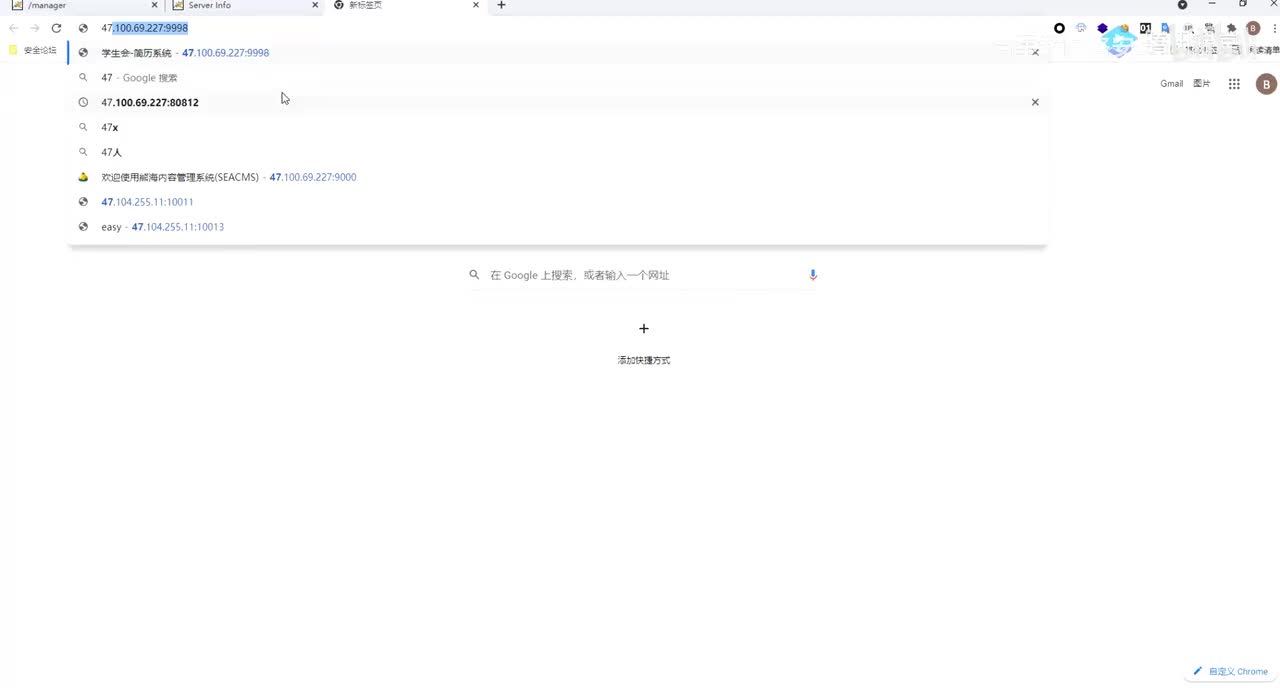Image resolution: width=1280 pixels, height=688 pixels.
Task: Click magnifier icon beside '47x' suggestion
Action: (83, 127)
